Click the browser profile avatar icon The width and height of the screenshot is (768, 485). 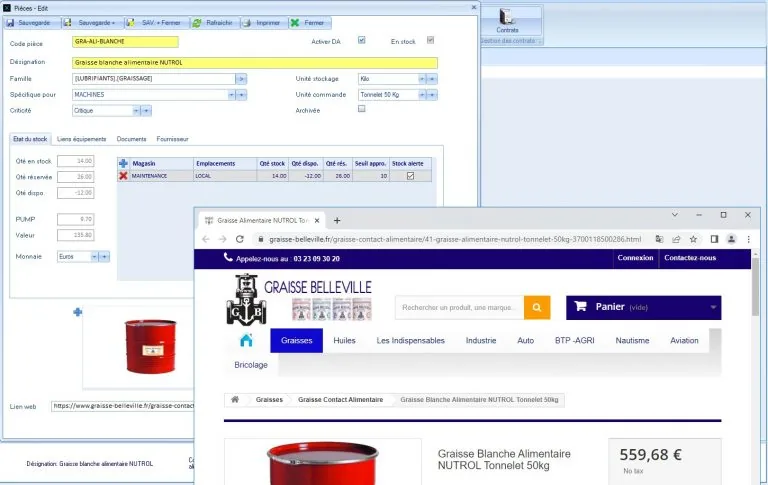point(731,240)
